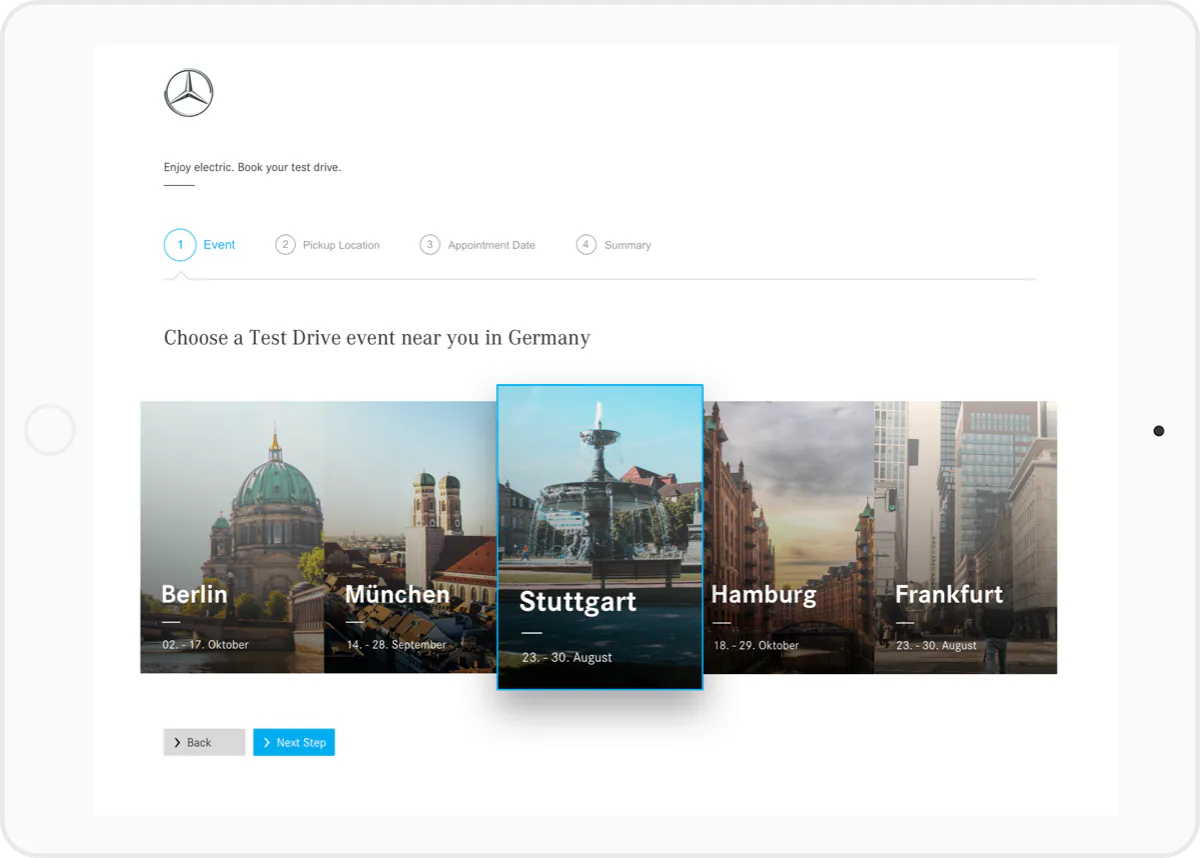Select step 2 circle icon
Viewport: 1200px width, 858px height.
285,245
